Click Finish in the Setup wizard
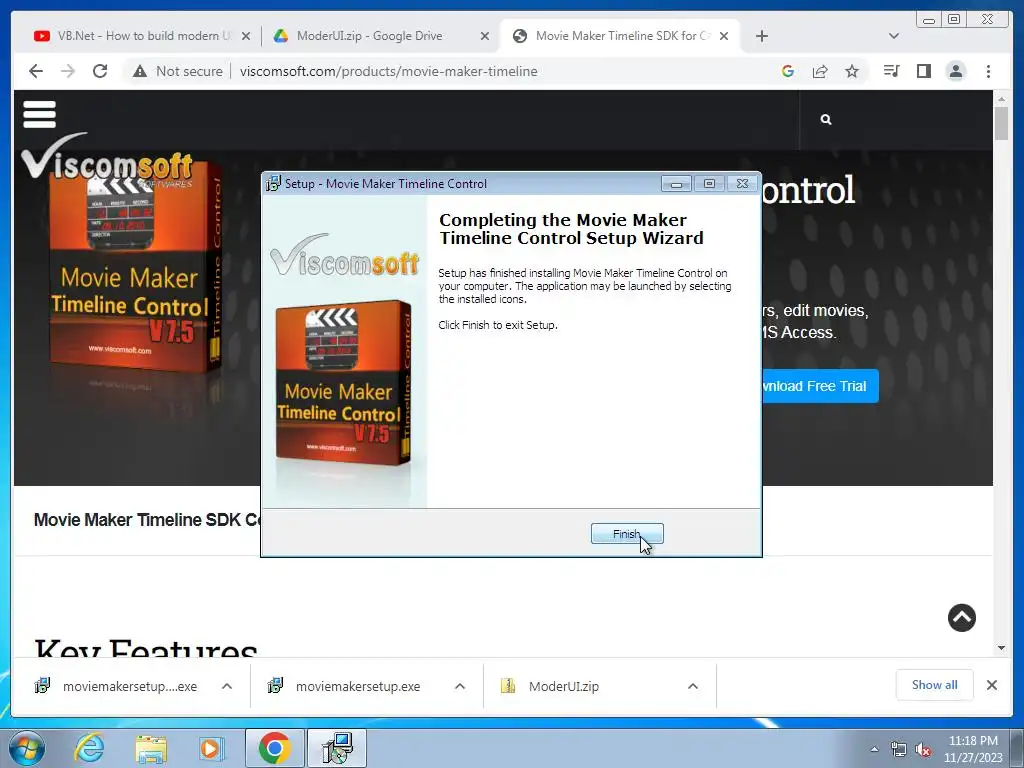The width and height of the screenshot is (1024, 768). (x=627, y=534)
